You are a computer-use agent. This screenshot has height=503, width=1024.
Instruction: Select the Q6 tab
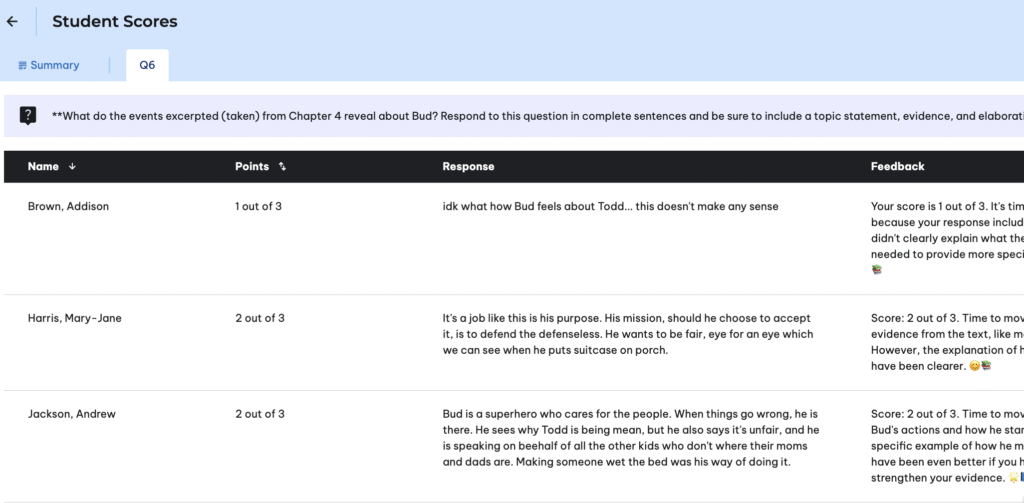[147, 65]
